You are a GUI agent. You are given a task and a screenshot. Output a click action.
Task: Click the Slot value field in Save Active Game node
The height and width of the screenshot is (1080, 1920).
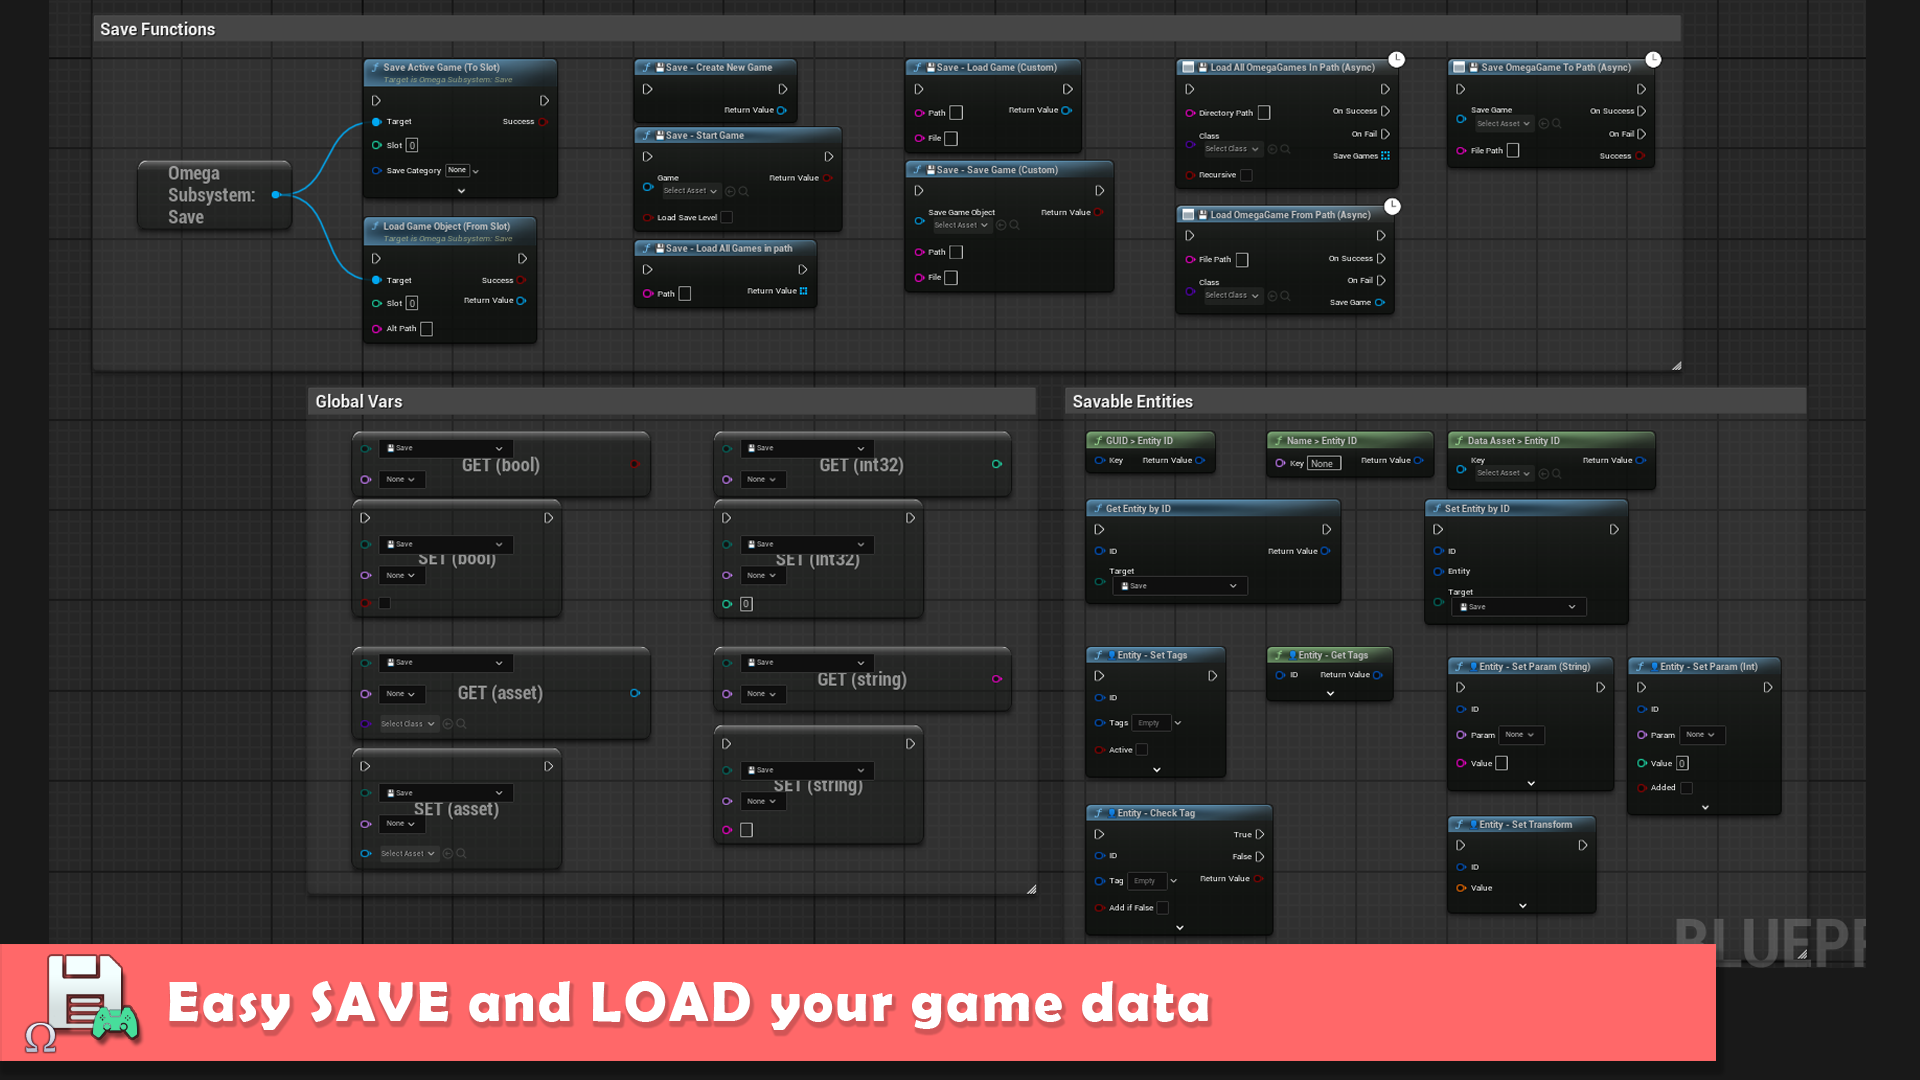(412, 145)
